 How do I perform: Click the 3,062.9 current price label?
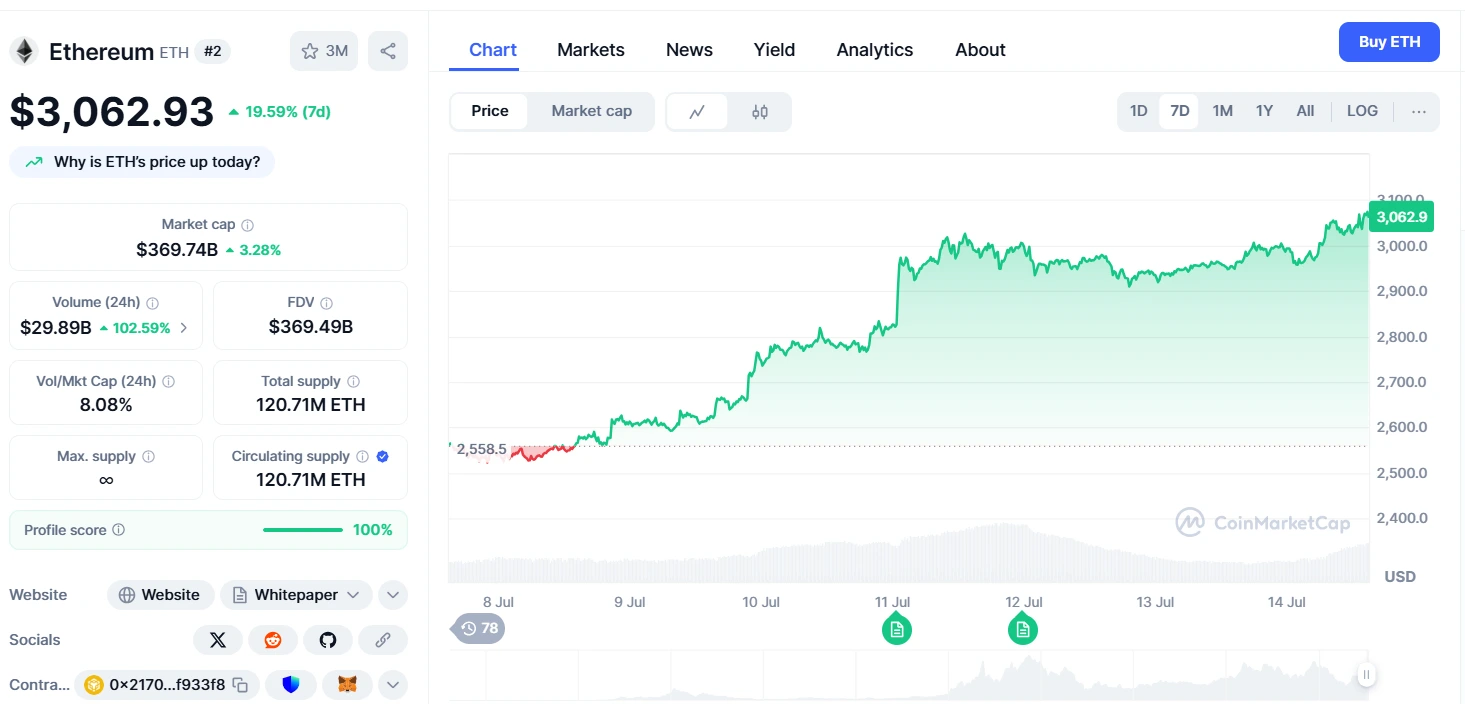1402,217
